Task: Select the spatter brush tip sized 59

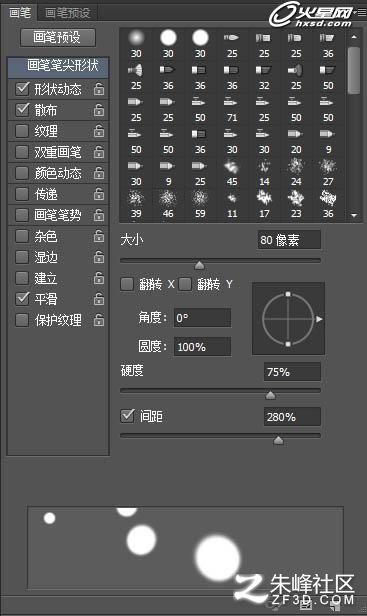Action: point(200,204)
